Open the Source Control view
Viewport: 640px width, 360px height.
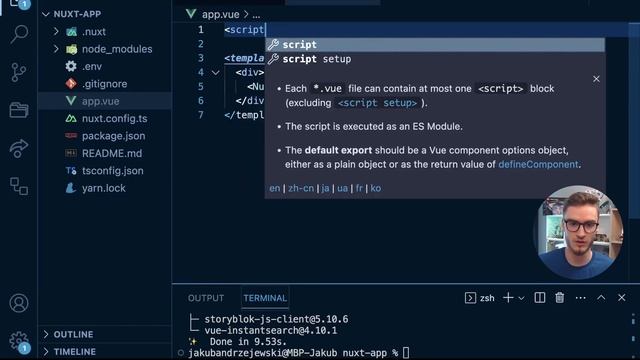(19, 72)
